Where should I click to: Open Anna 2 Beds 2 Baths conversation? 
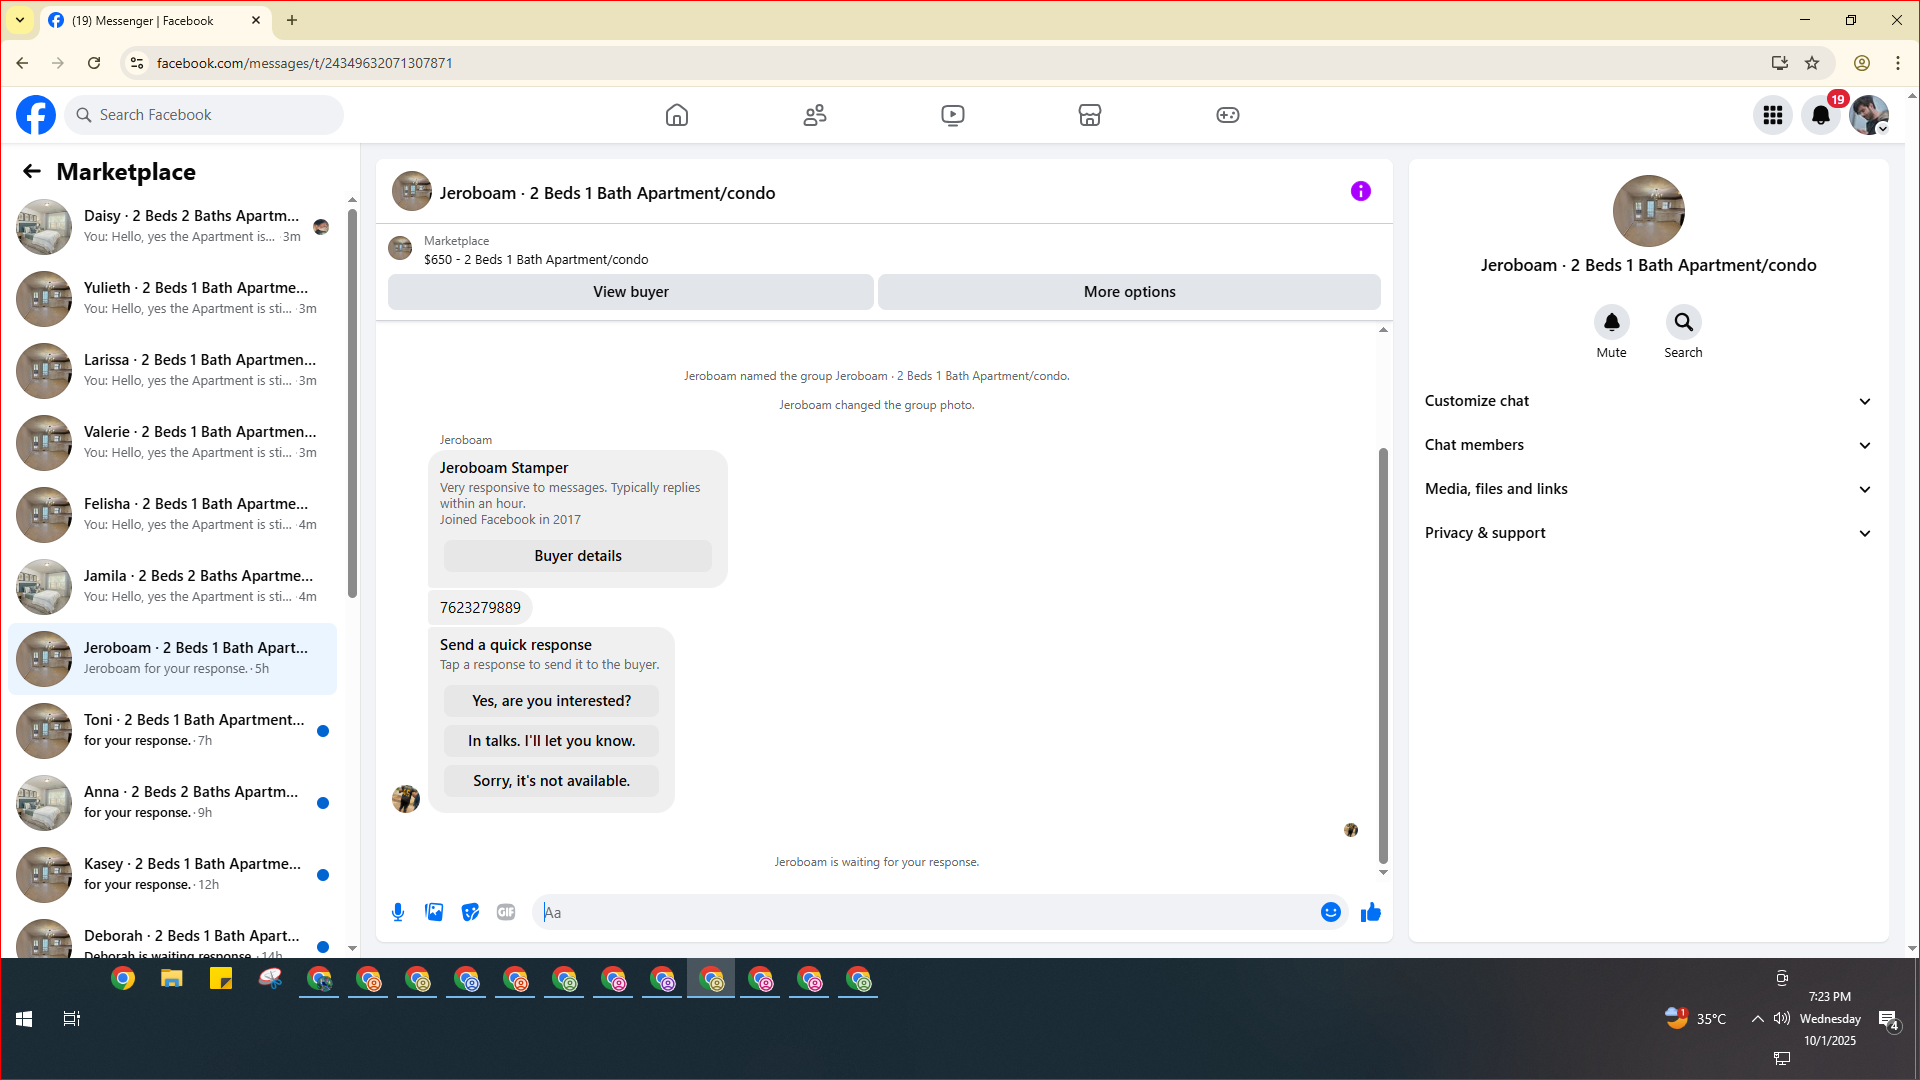173,803
